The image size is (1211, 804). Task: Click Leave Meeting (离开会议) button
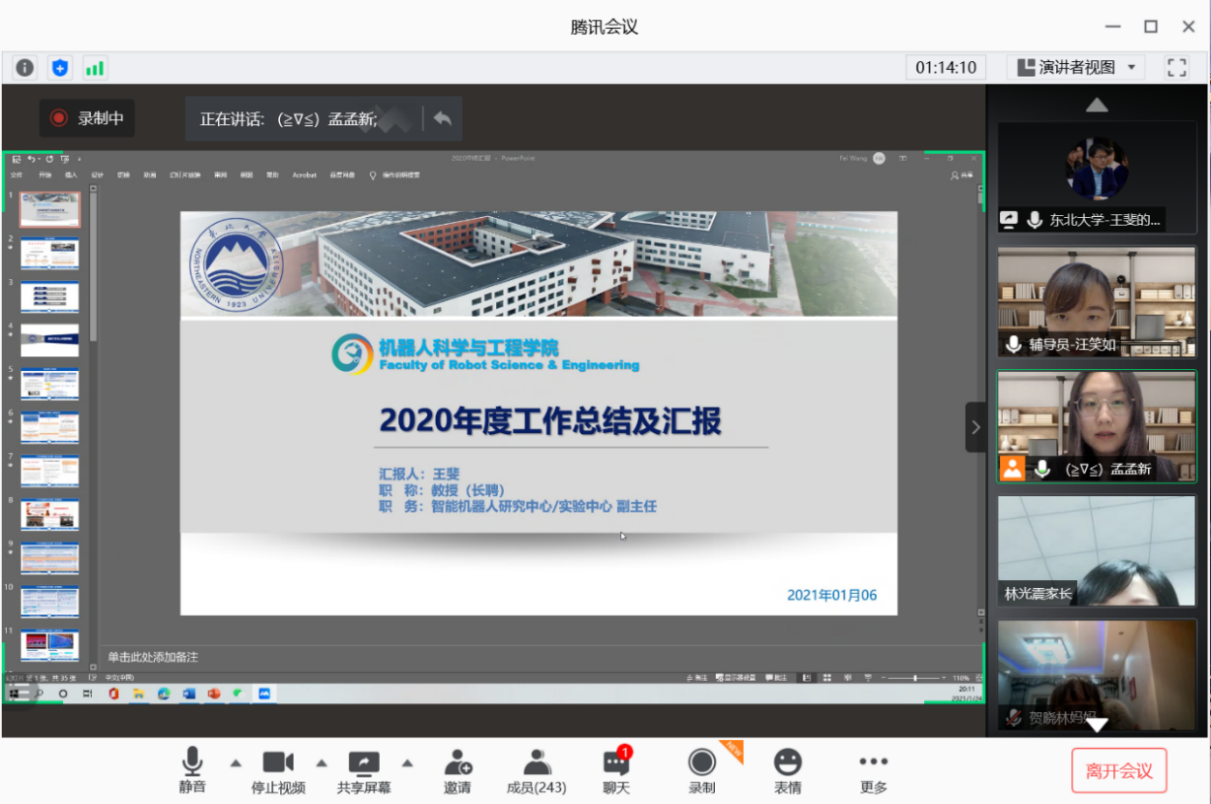pyautogui.click(x=1119, y=771)
